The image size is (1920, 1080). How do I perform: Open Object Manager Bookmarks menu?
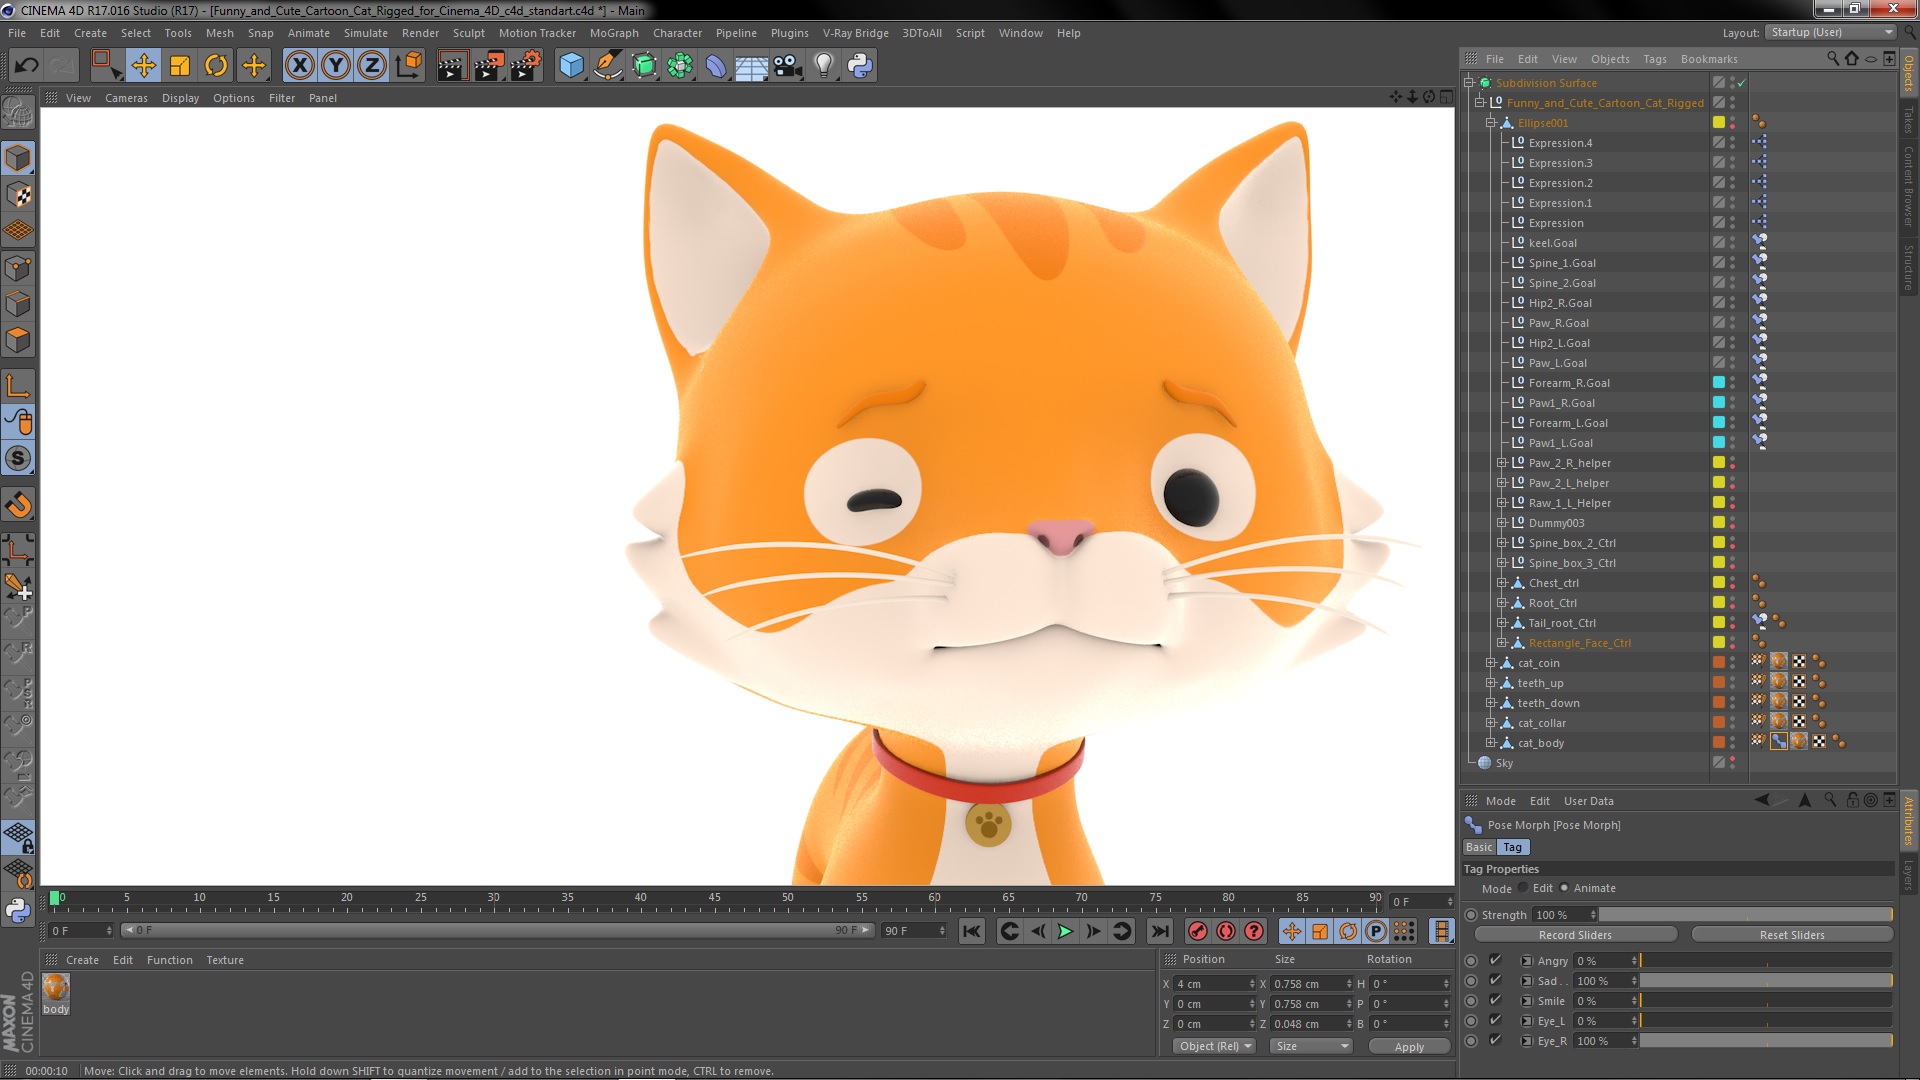(1709, 59)
